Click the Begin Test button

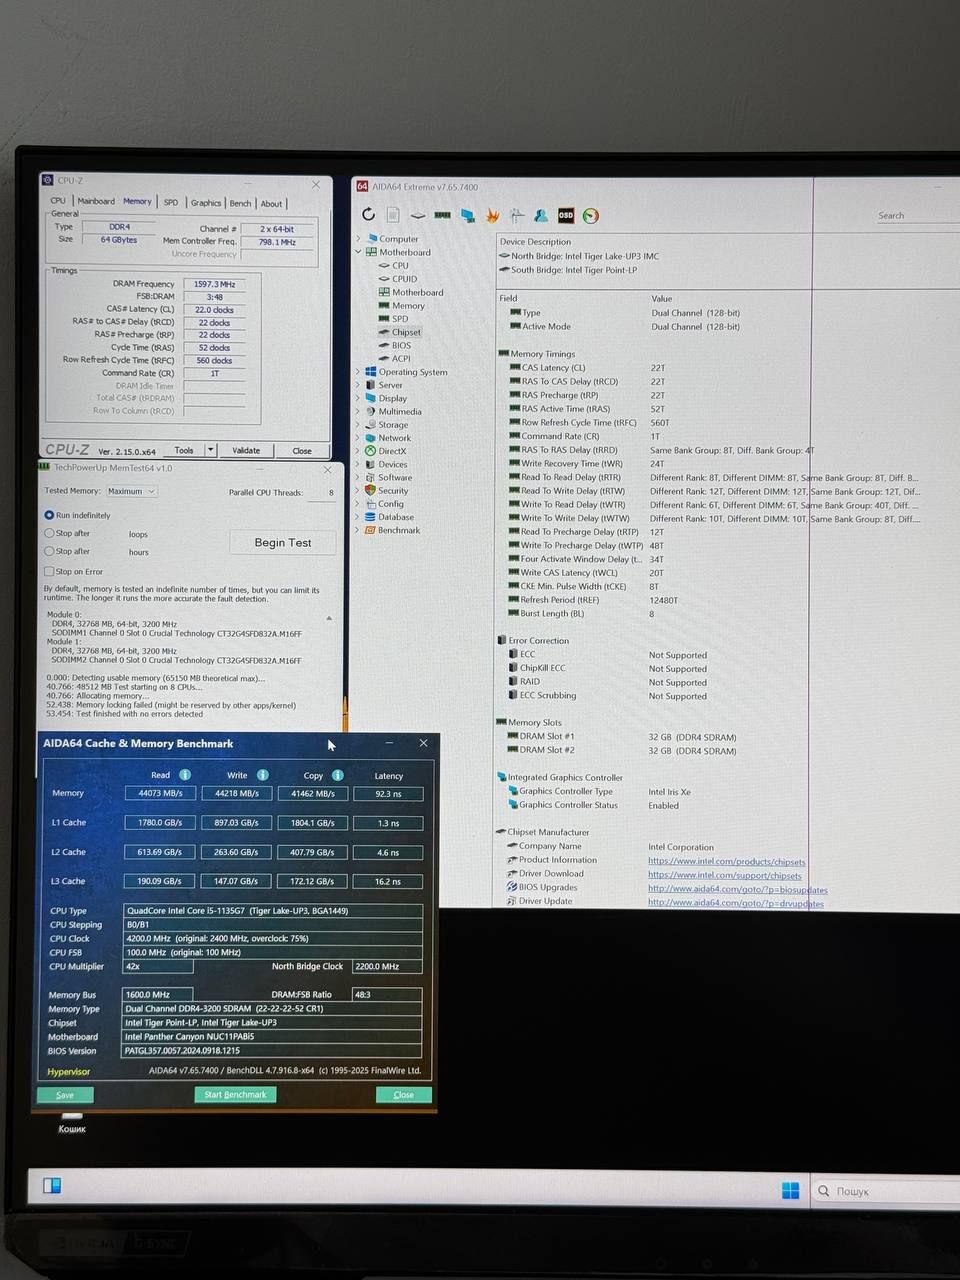click(283, 542)
